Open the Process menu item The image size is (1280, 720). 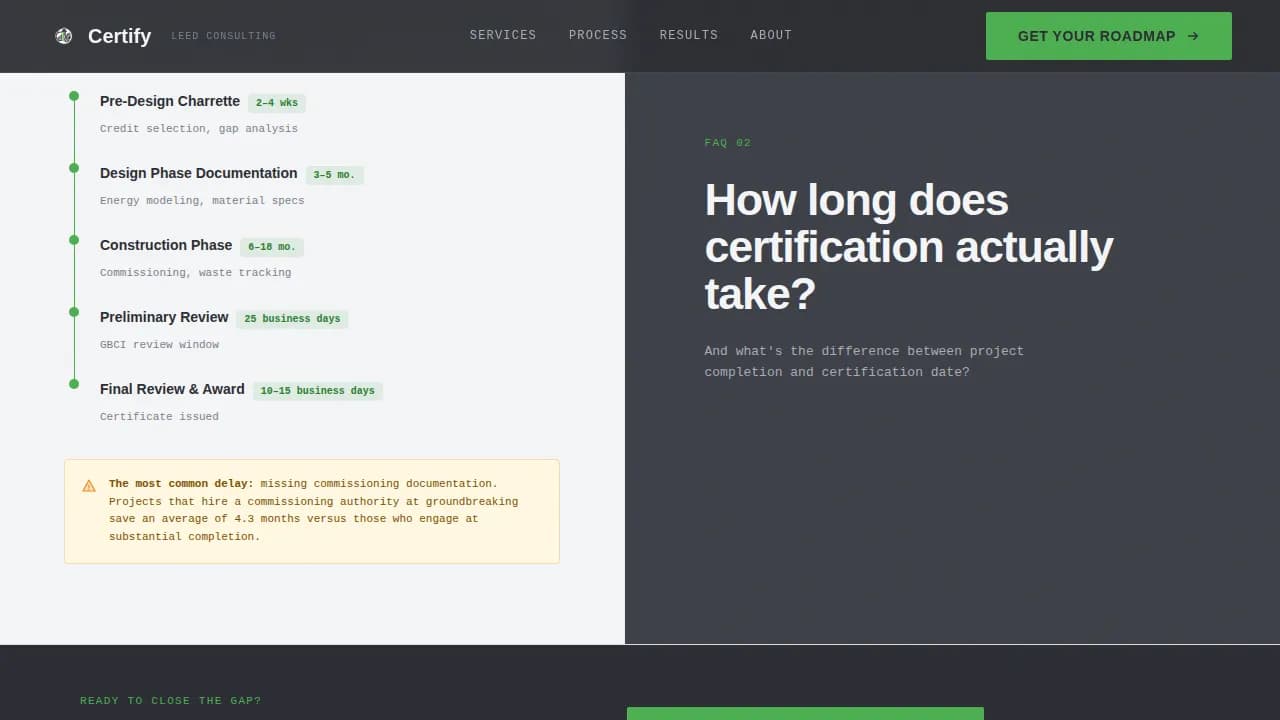click(598, 35)
